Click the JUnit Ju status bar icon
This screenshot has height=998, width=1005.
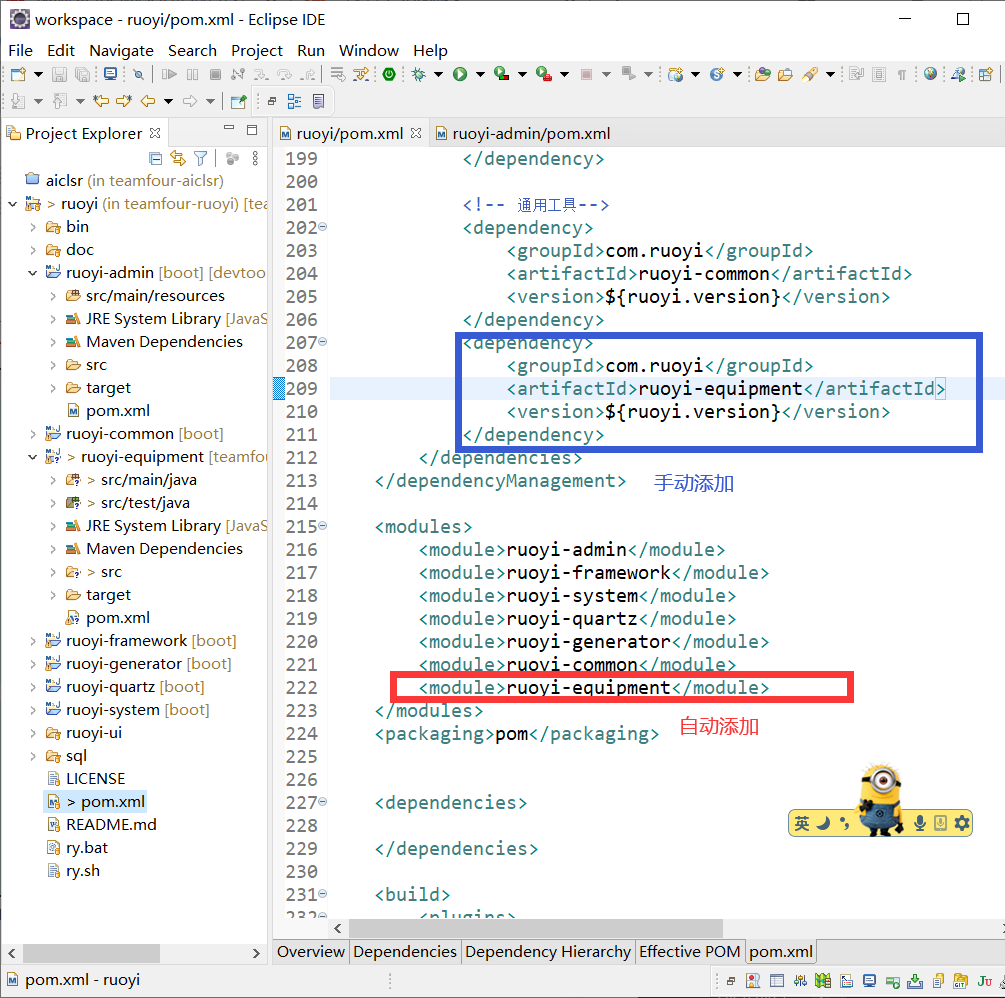(x=984, y=981)
